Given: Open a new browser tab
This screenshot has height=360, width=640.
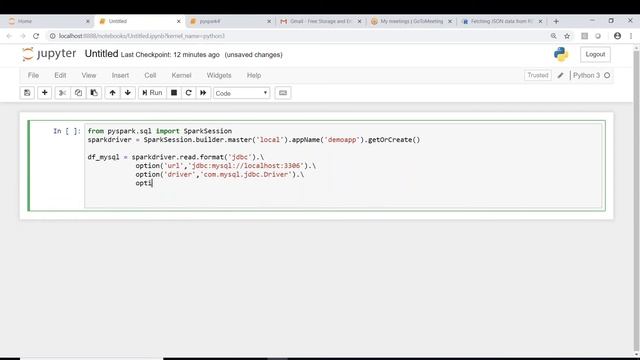Looking at the screenshot, I should point(556,21).
